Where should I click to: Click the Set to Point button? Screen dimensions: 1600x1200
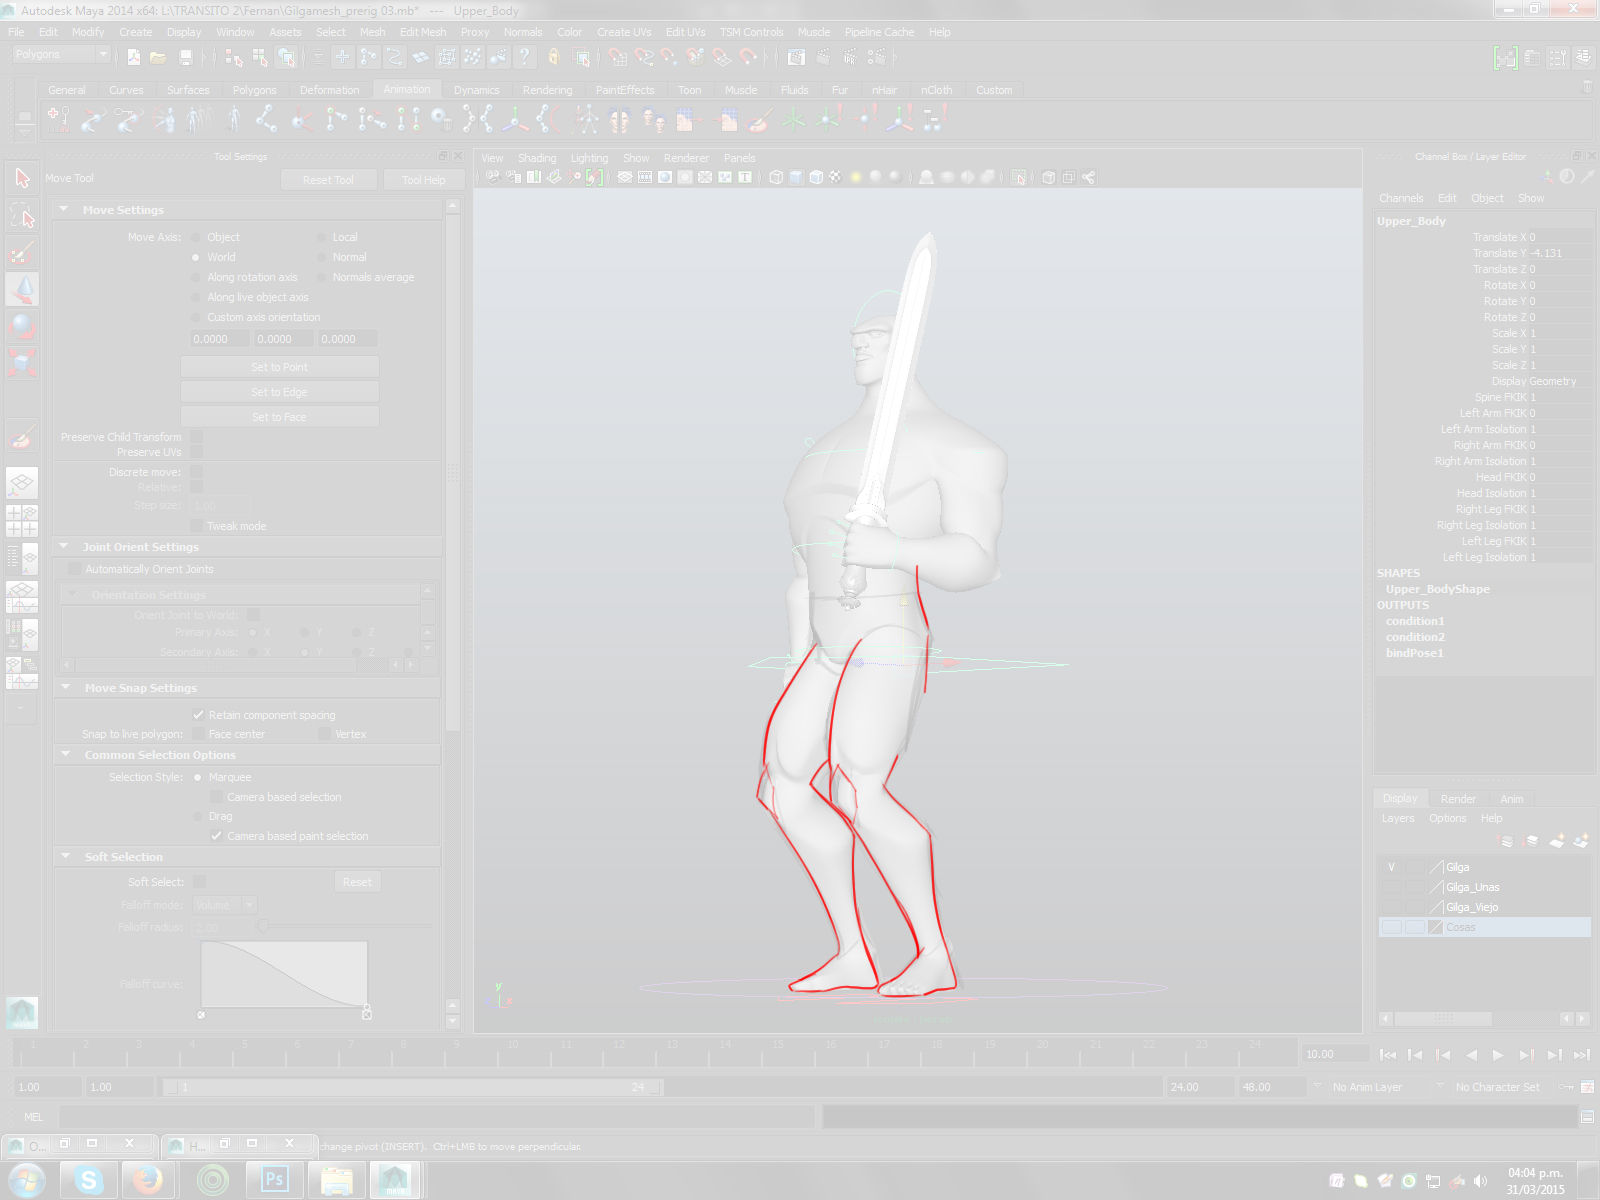pyautogui.click(x=279, y=367)
